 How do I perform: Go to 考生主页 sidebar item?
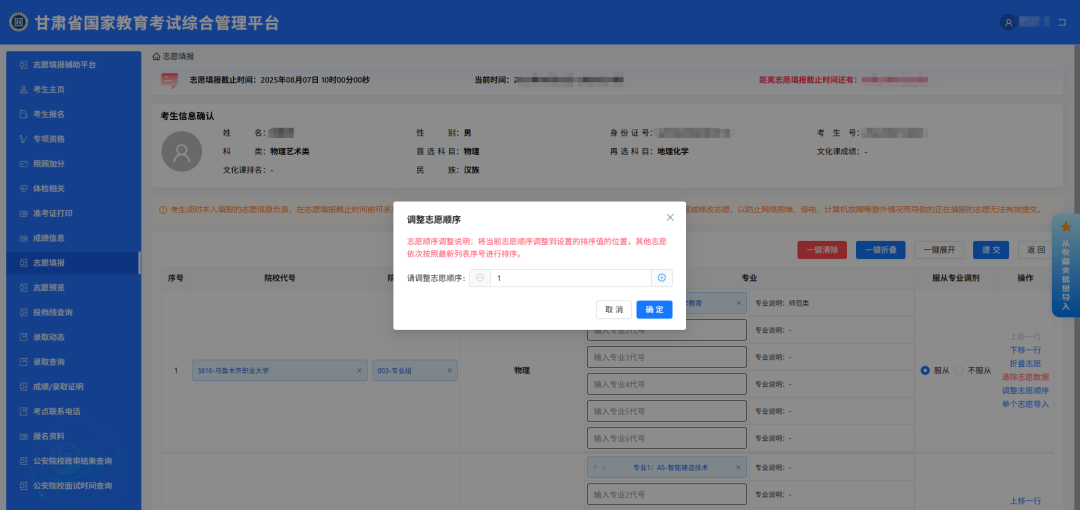click(x=72, y=90)
